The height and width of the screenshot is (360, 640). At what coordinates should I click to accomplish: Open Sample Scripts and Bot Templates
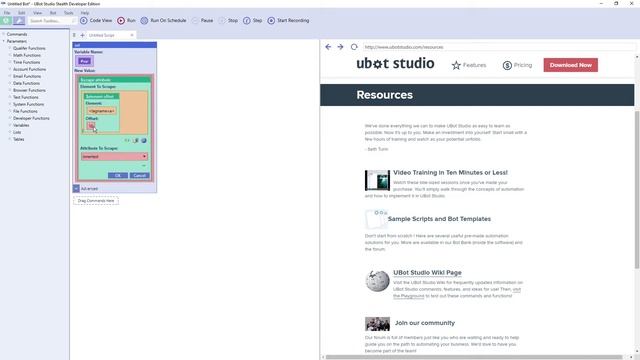[x=439, y=219]
